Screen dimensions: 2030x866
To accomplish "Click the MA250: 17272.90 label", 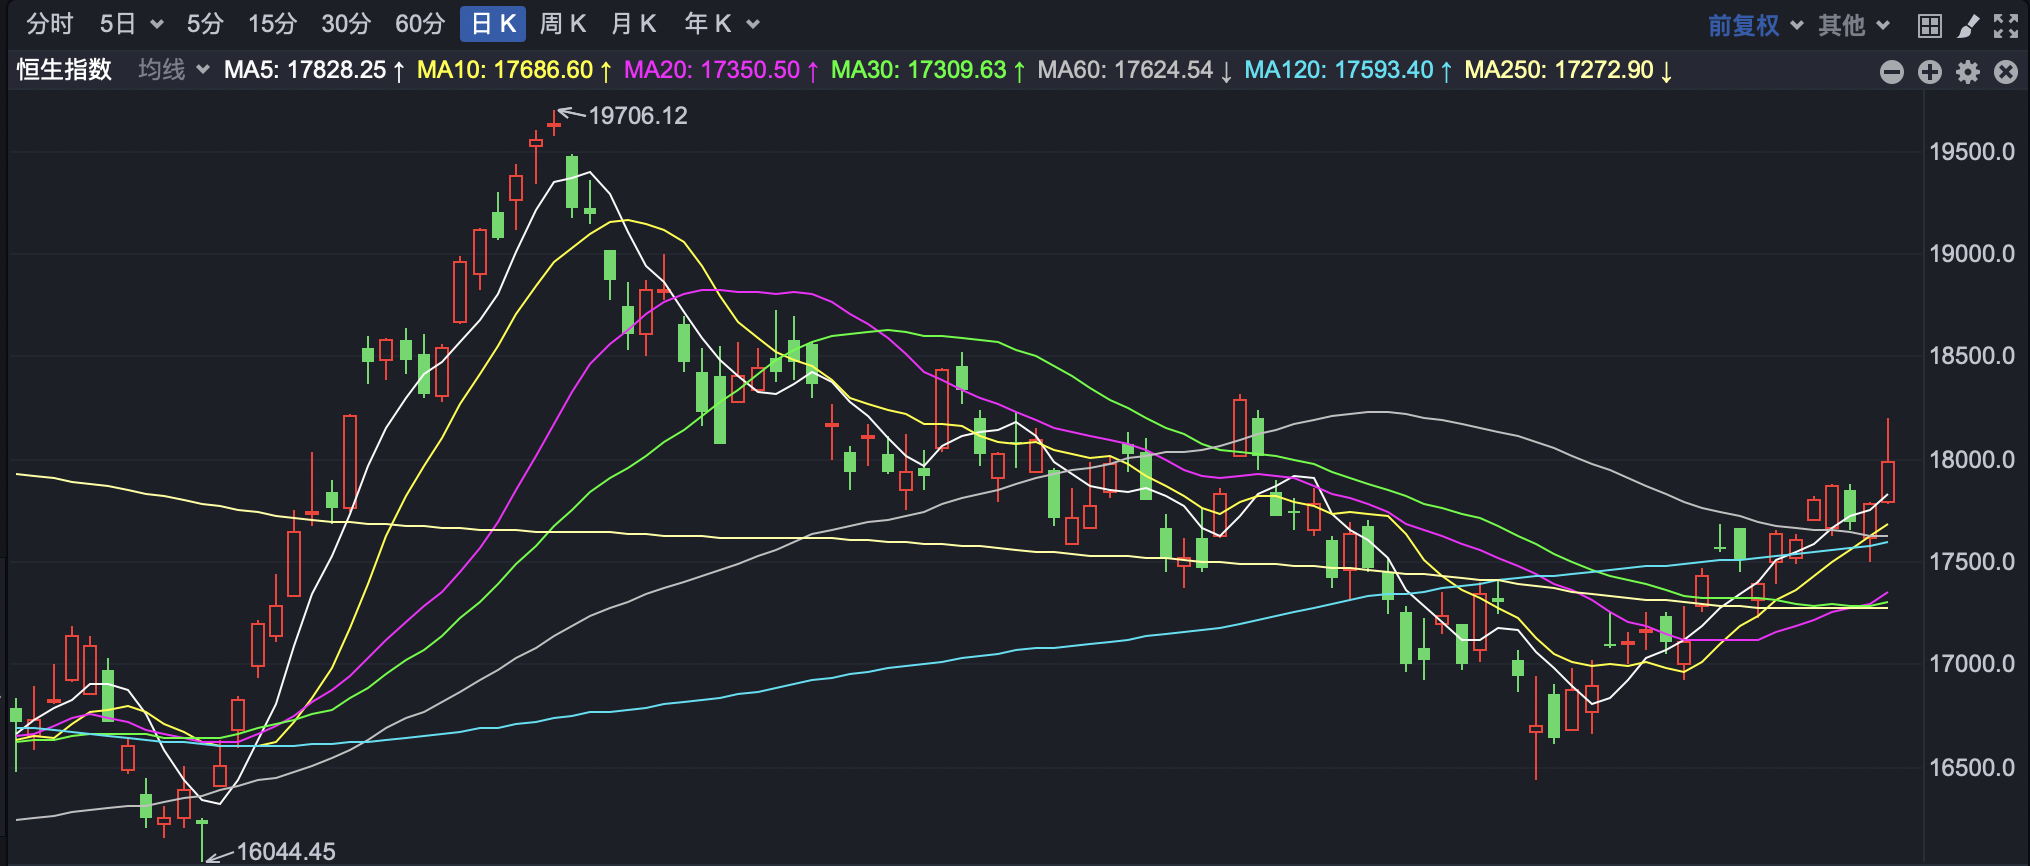I will 1568,70.
